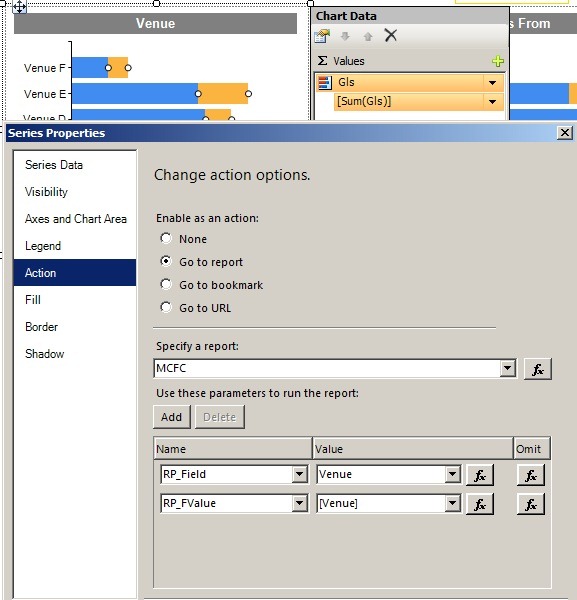This screenshot has width=577, height=600.
Task: Open expression editor for Specify a report
Action: coord(538,369)
